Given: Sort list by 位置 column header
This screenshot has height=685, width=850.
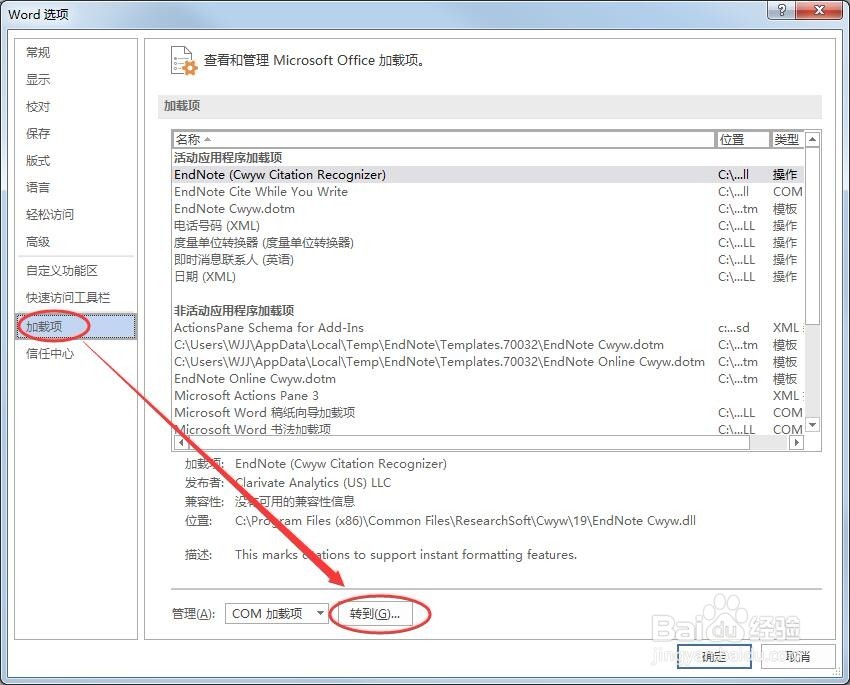Looking at the screenshot, I should [x=743, y=139].
